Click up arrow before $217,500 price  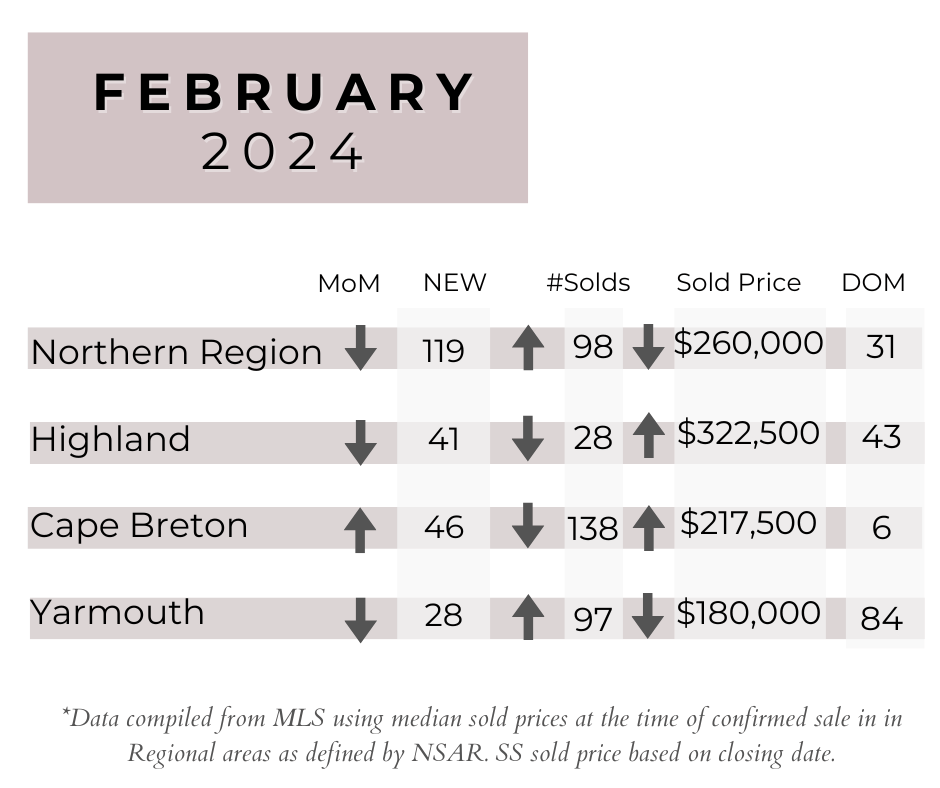pyautogui.click(x=649, y=528)
